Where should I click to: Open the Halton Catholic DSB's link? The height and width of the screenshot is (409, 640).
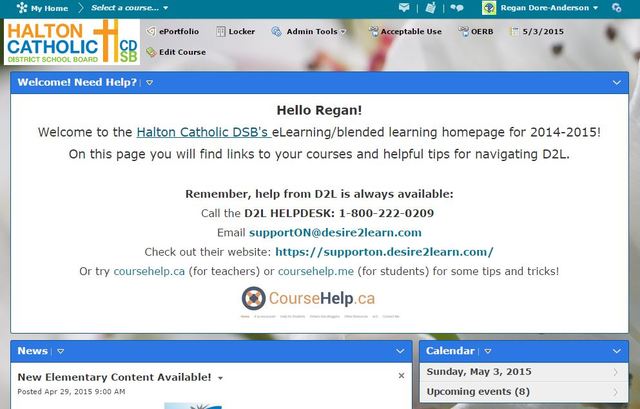point(203,132)
